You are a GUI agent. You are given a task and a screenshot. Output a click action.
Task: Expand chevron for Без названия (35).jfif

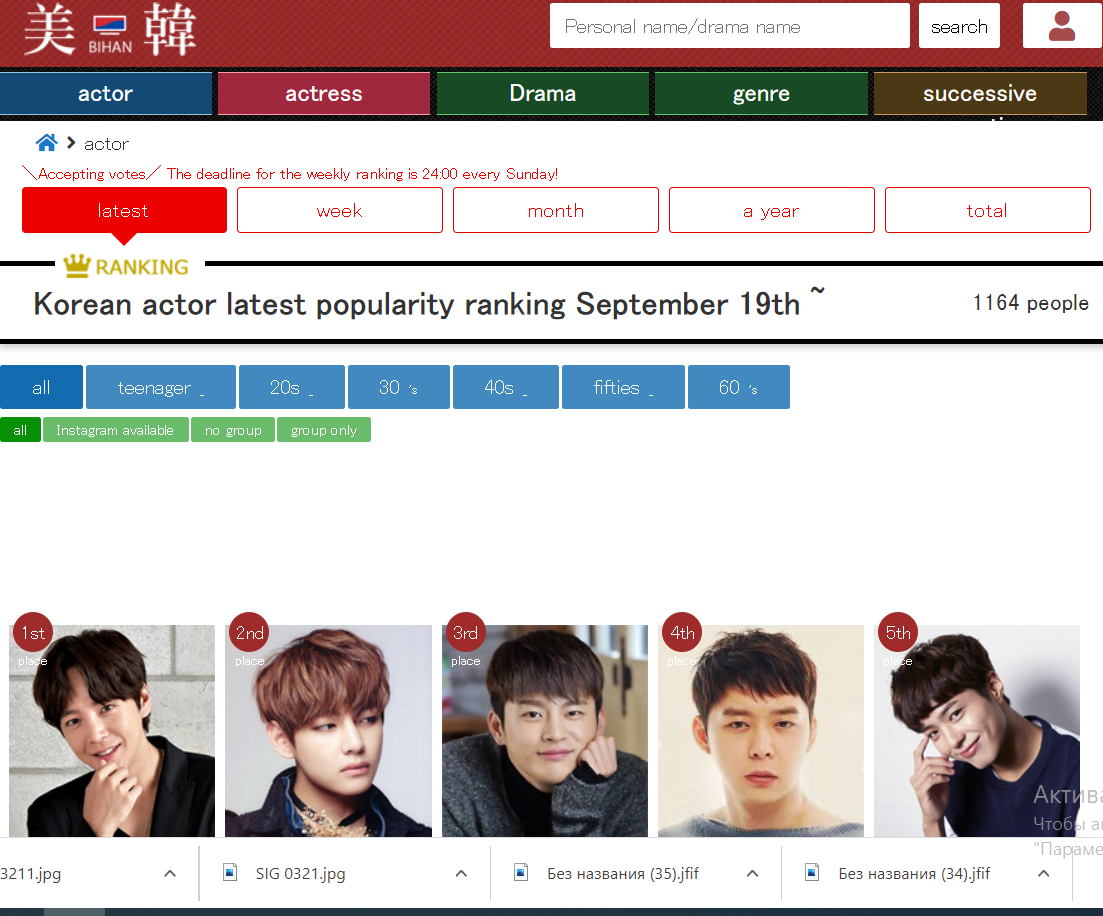[x=752, y=874]
